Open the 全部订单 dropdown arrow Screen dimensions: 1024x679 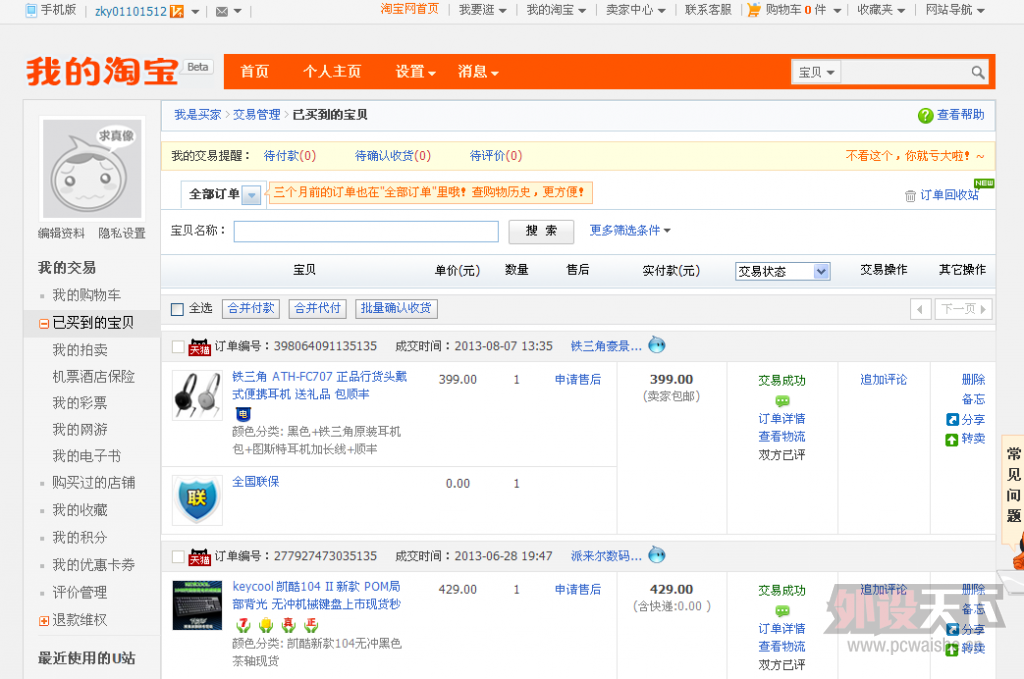tap(251, 195)
